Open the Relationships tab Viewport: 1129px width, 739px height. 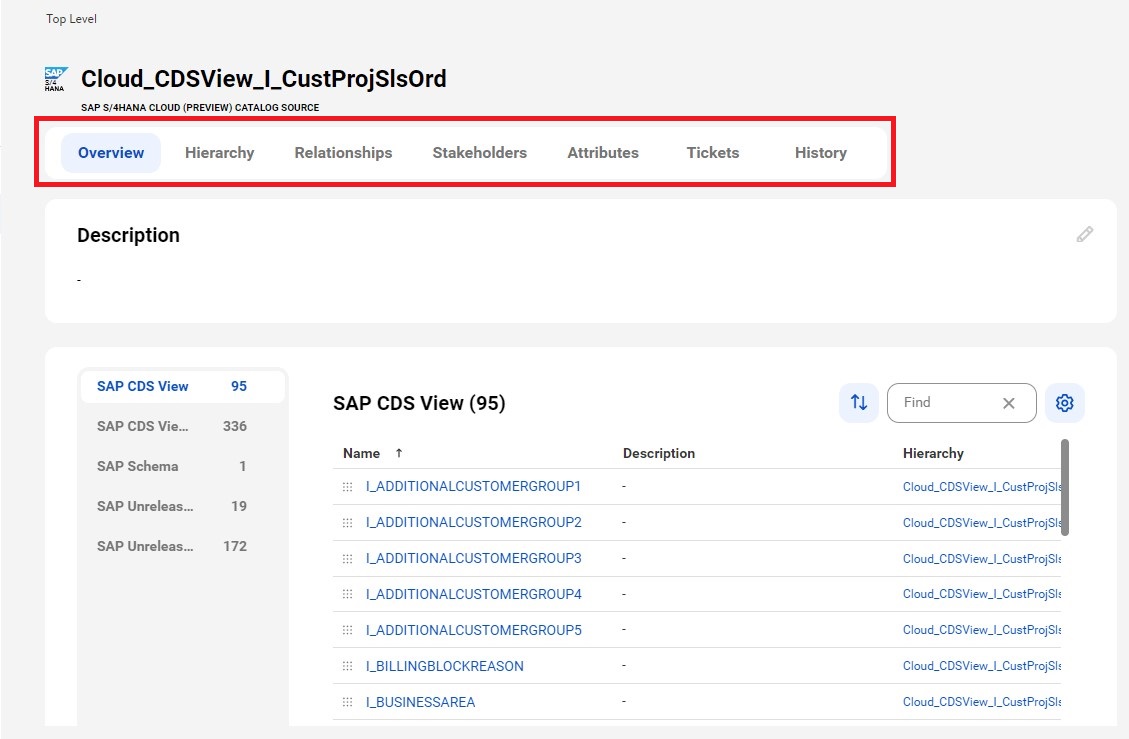pyautogui.click(x=343, y=153)
